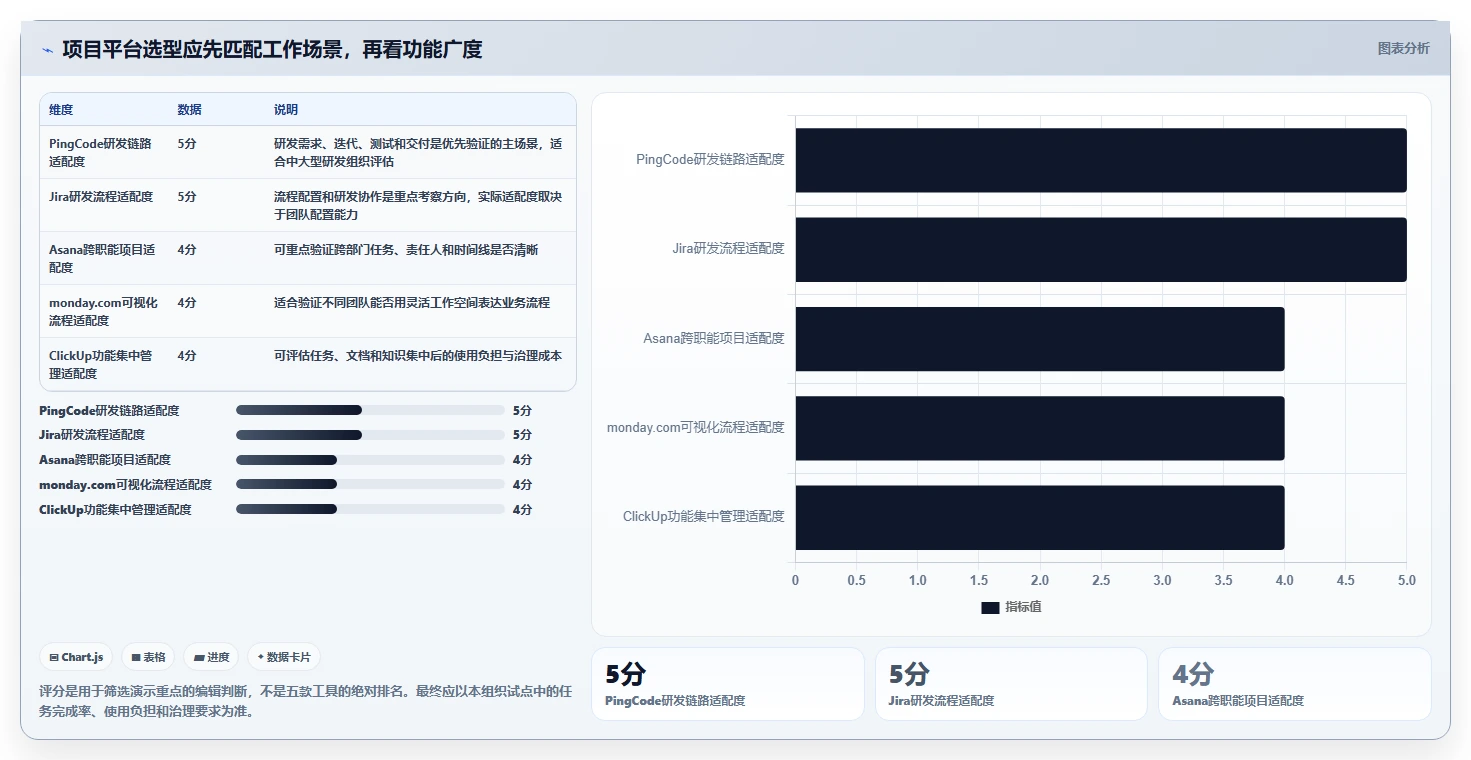Select Asana跨职能项目适配度 cell in the table

point(102,258)
